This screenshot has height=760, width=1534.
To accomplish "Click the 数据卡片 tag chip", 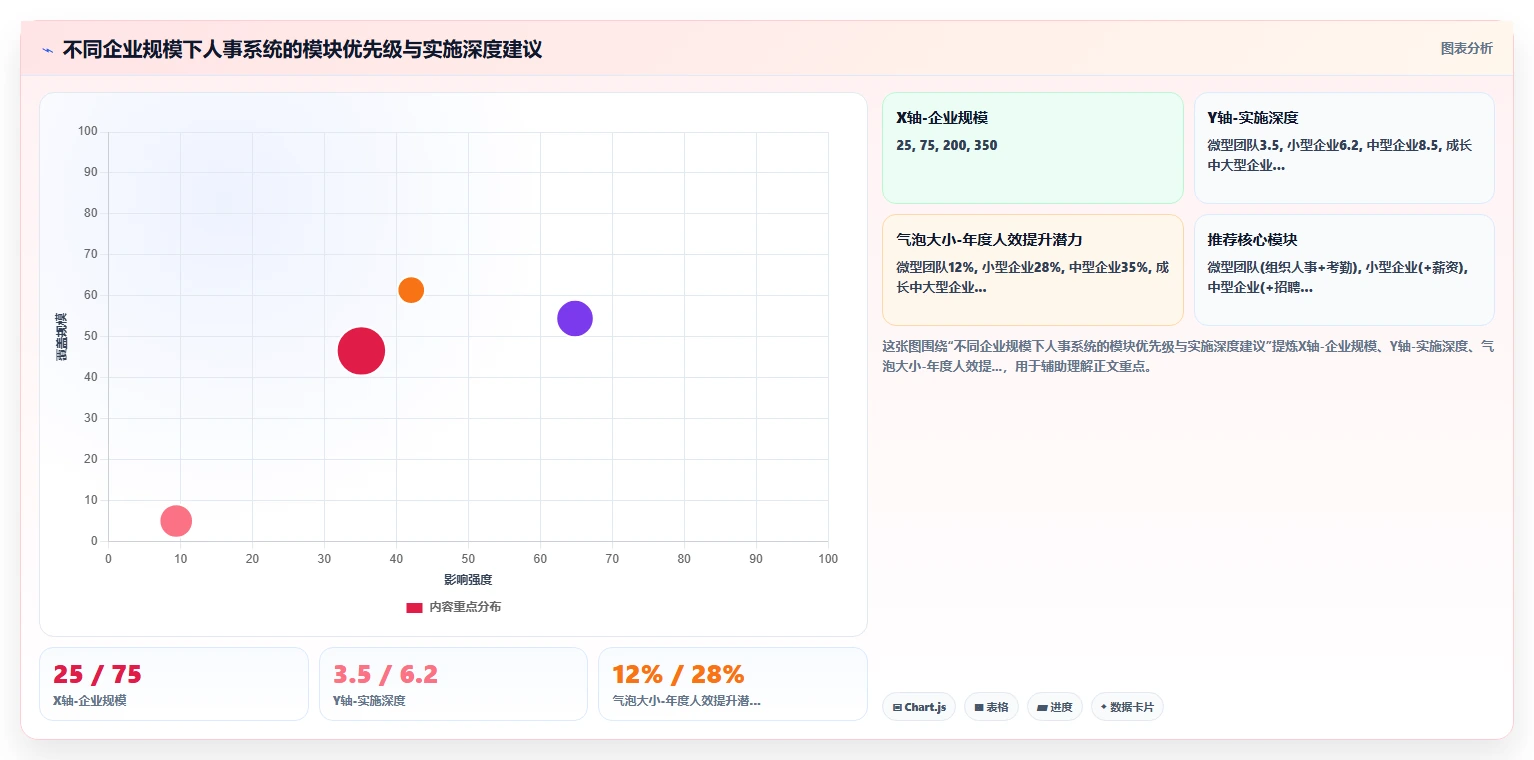I will point(1127,707).
